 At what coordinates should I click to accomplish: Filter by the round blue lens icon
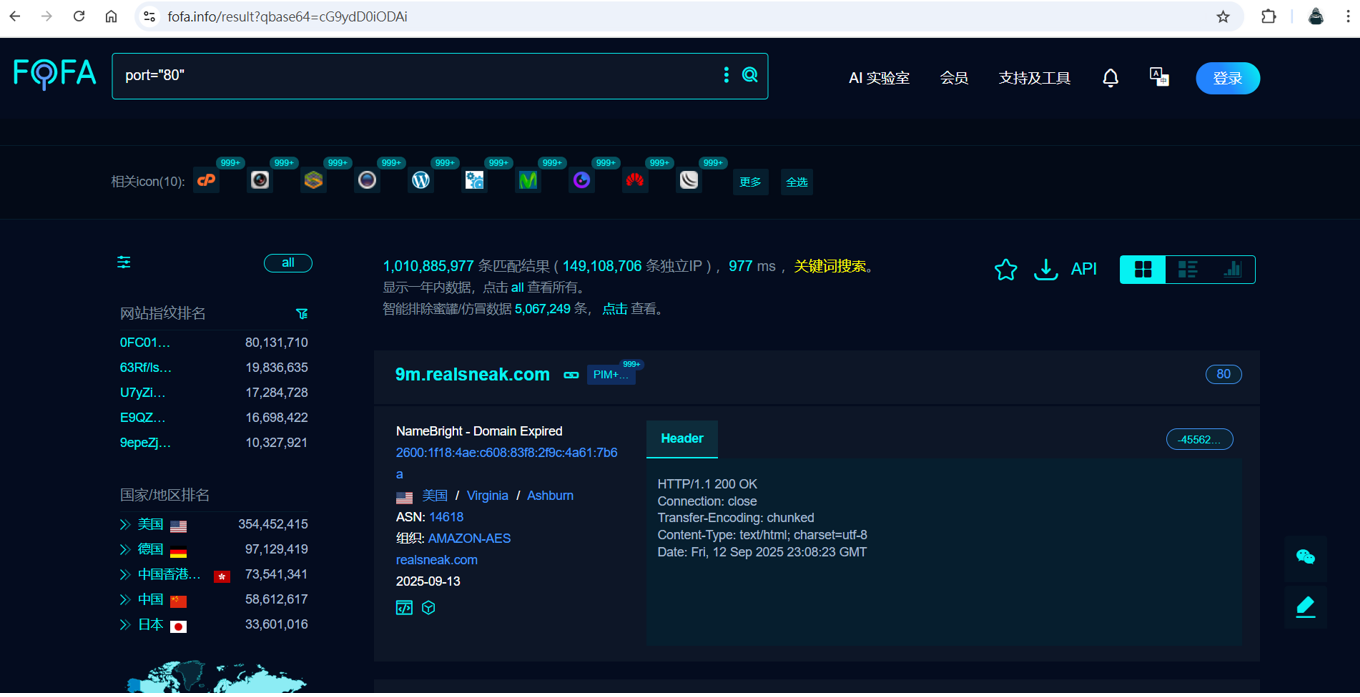click(367, 181)
